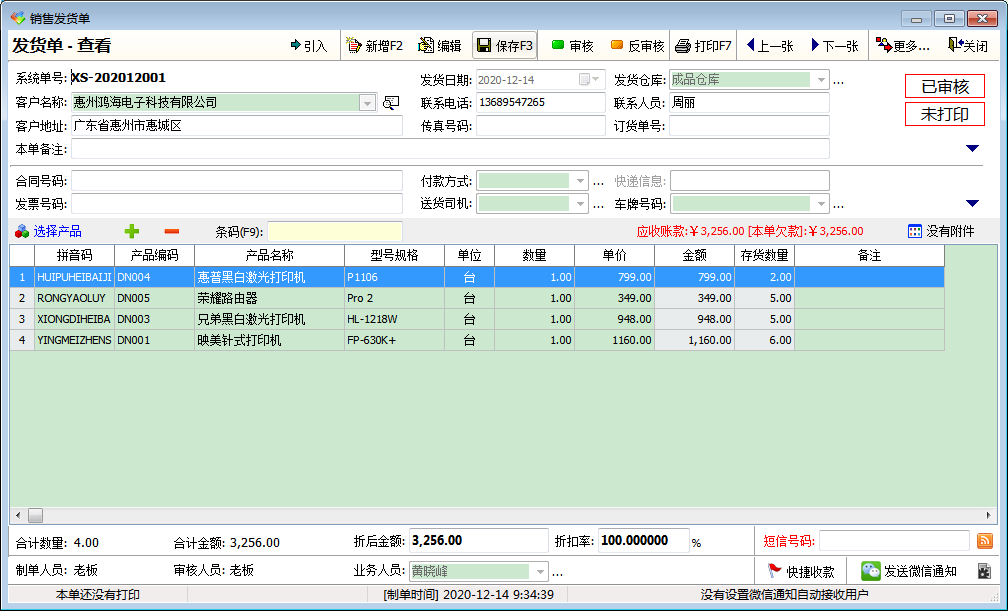Click the 条码(F9) barcode input field
Viewport: 1008px width, 611px height.
tap(334, 231)
